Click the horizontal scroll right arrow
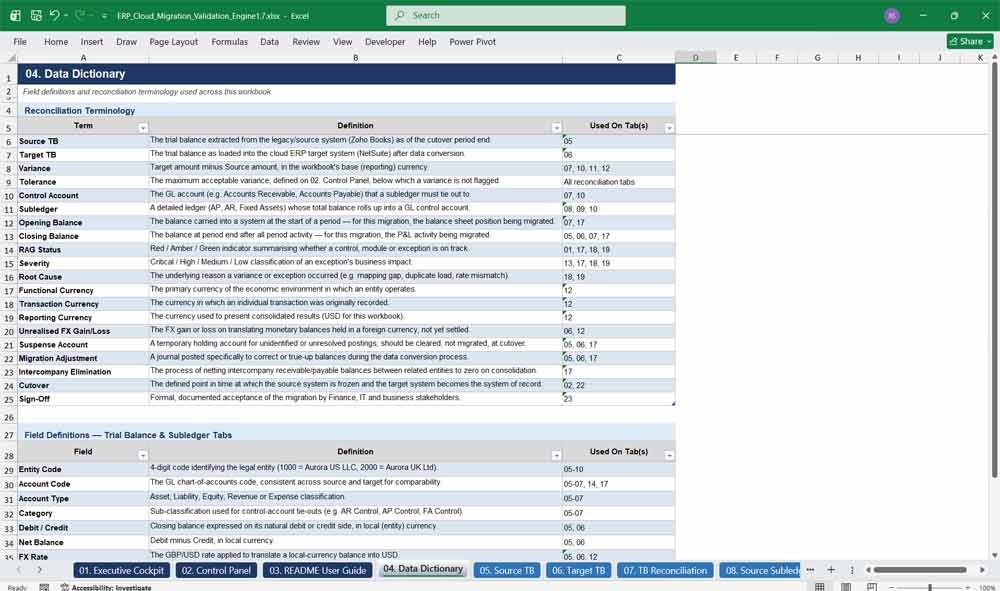 point(982,570)
